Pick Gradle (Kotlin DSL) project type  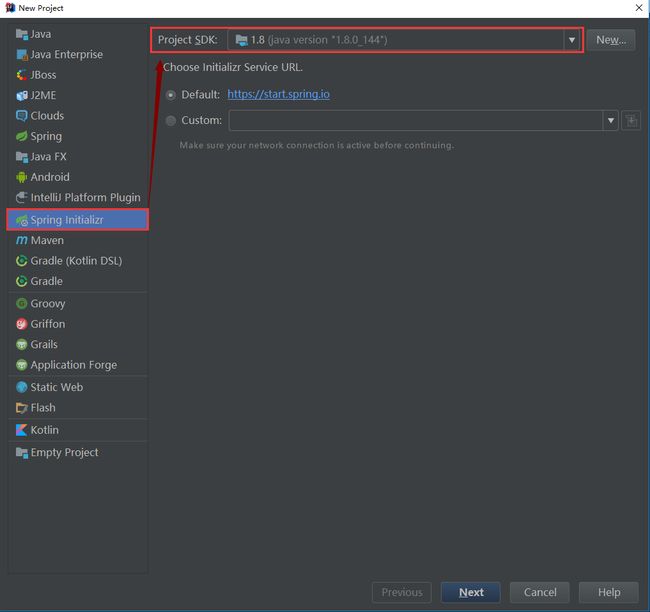pyautogui.click(x=78, y=261)
